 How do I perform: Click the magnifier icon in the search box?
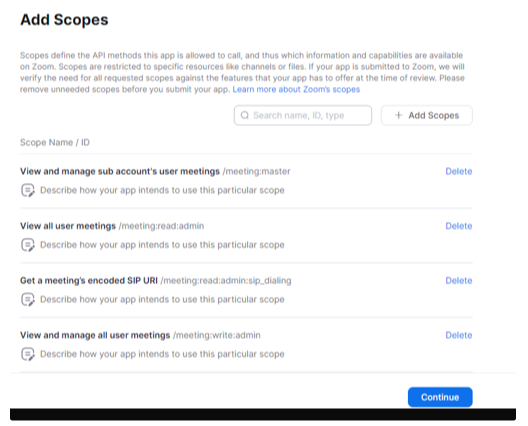[x=245, y=116]
